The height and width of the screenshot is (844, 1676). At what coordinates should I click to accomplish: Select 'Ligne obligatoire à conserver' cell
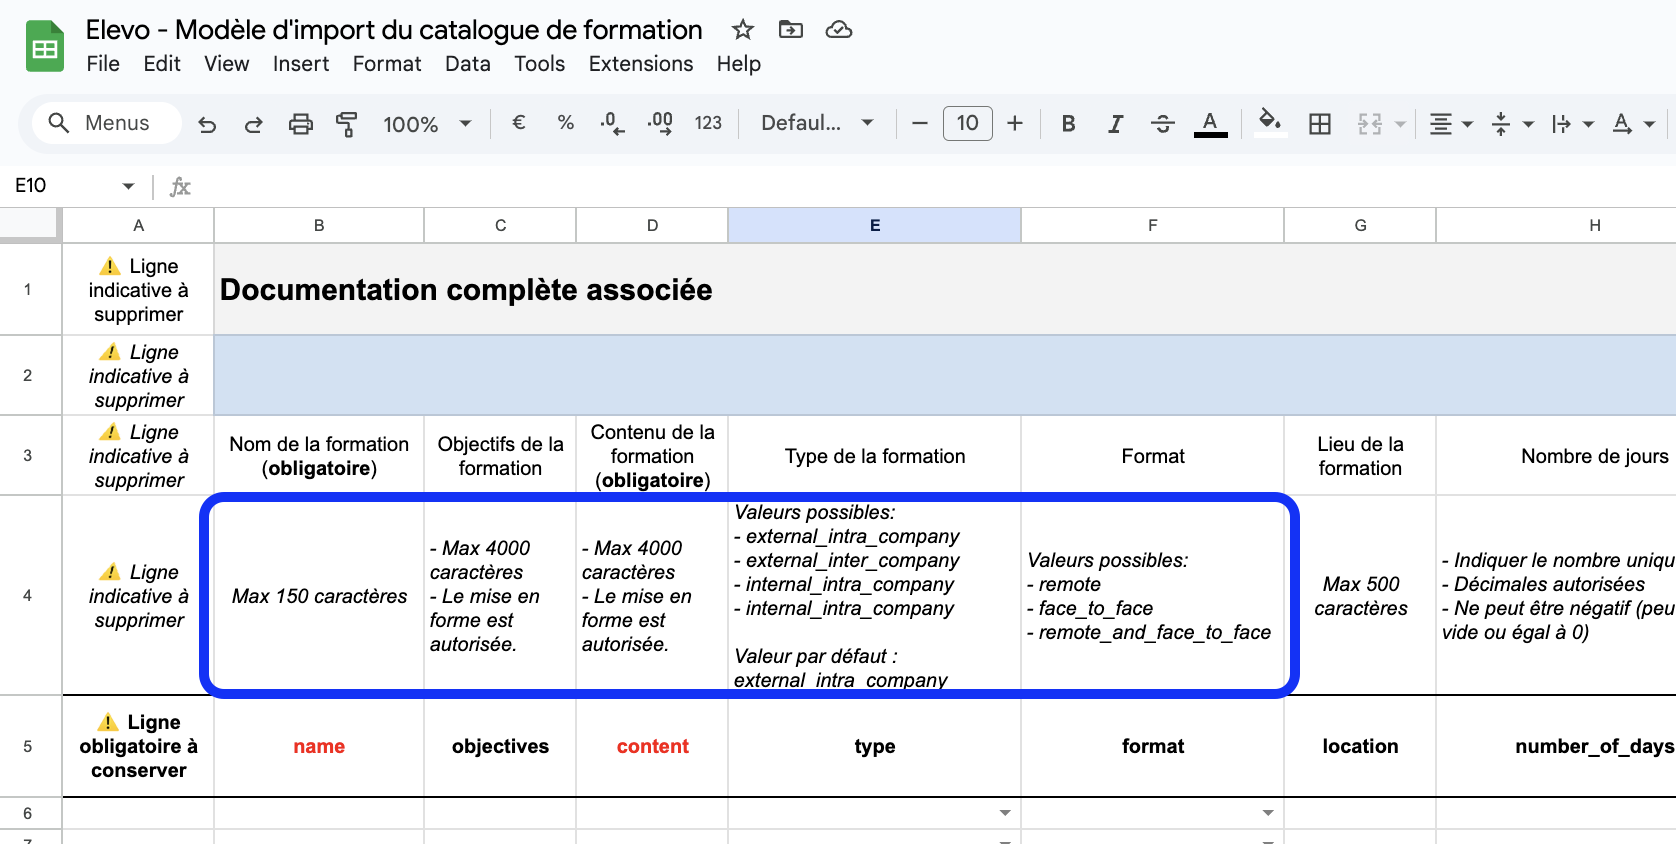pos(139,746)
